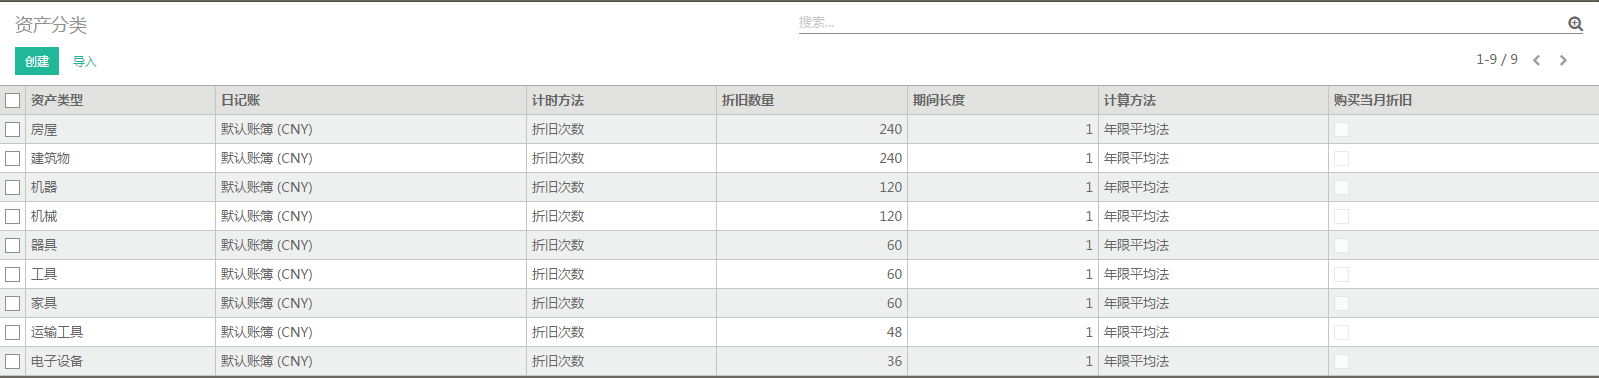Toggle 购买当月折旧 checkbox for 家具 row
Image resolution: width=1599 pixels, height=378 pixels.
[x=1341, y=303]
